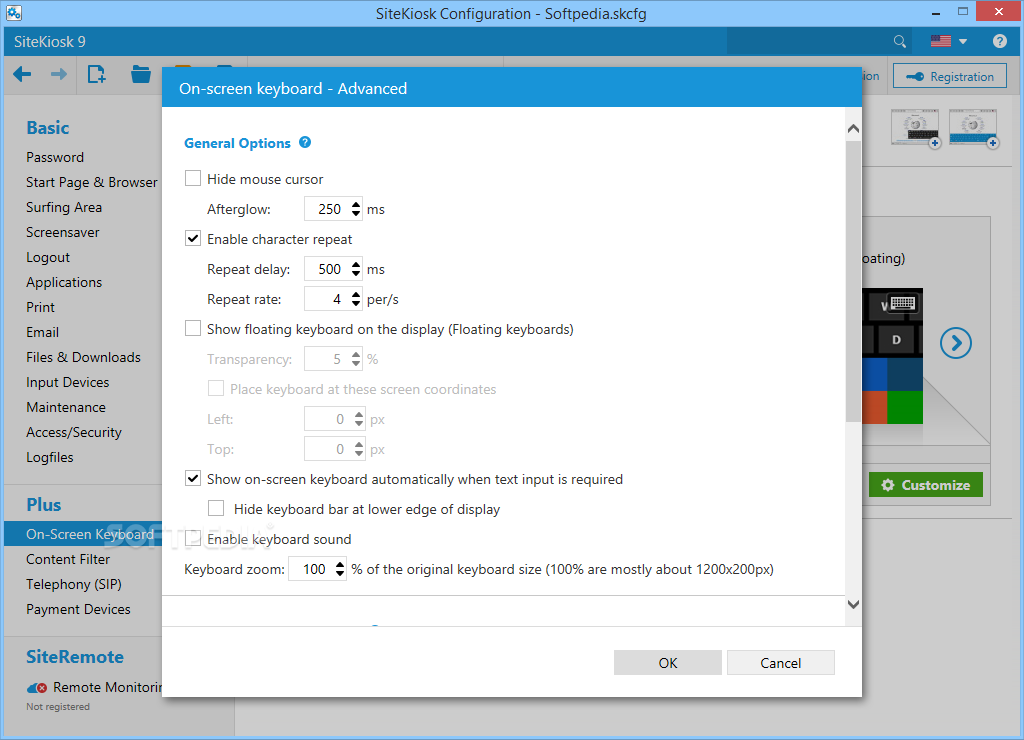Dismiss dialog with Cancel button
Image resolution: width=1024 pixels, height=740 pixels.
point(780,663)
